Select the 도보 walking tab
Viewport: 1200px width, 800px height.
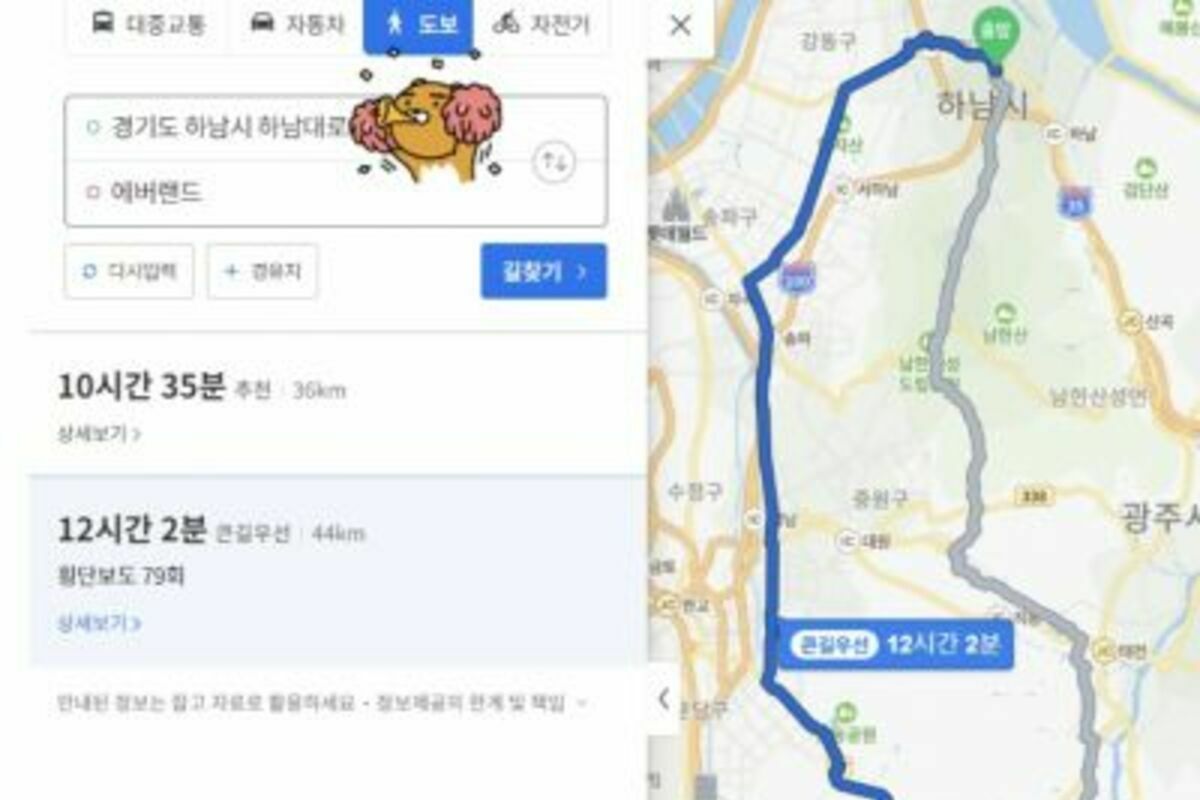418,25
